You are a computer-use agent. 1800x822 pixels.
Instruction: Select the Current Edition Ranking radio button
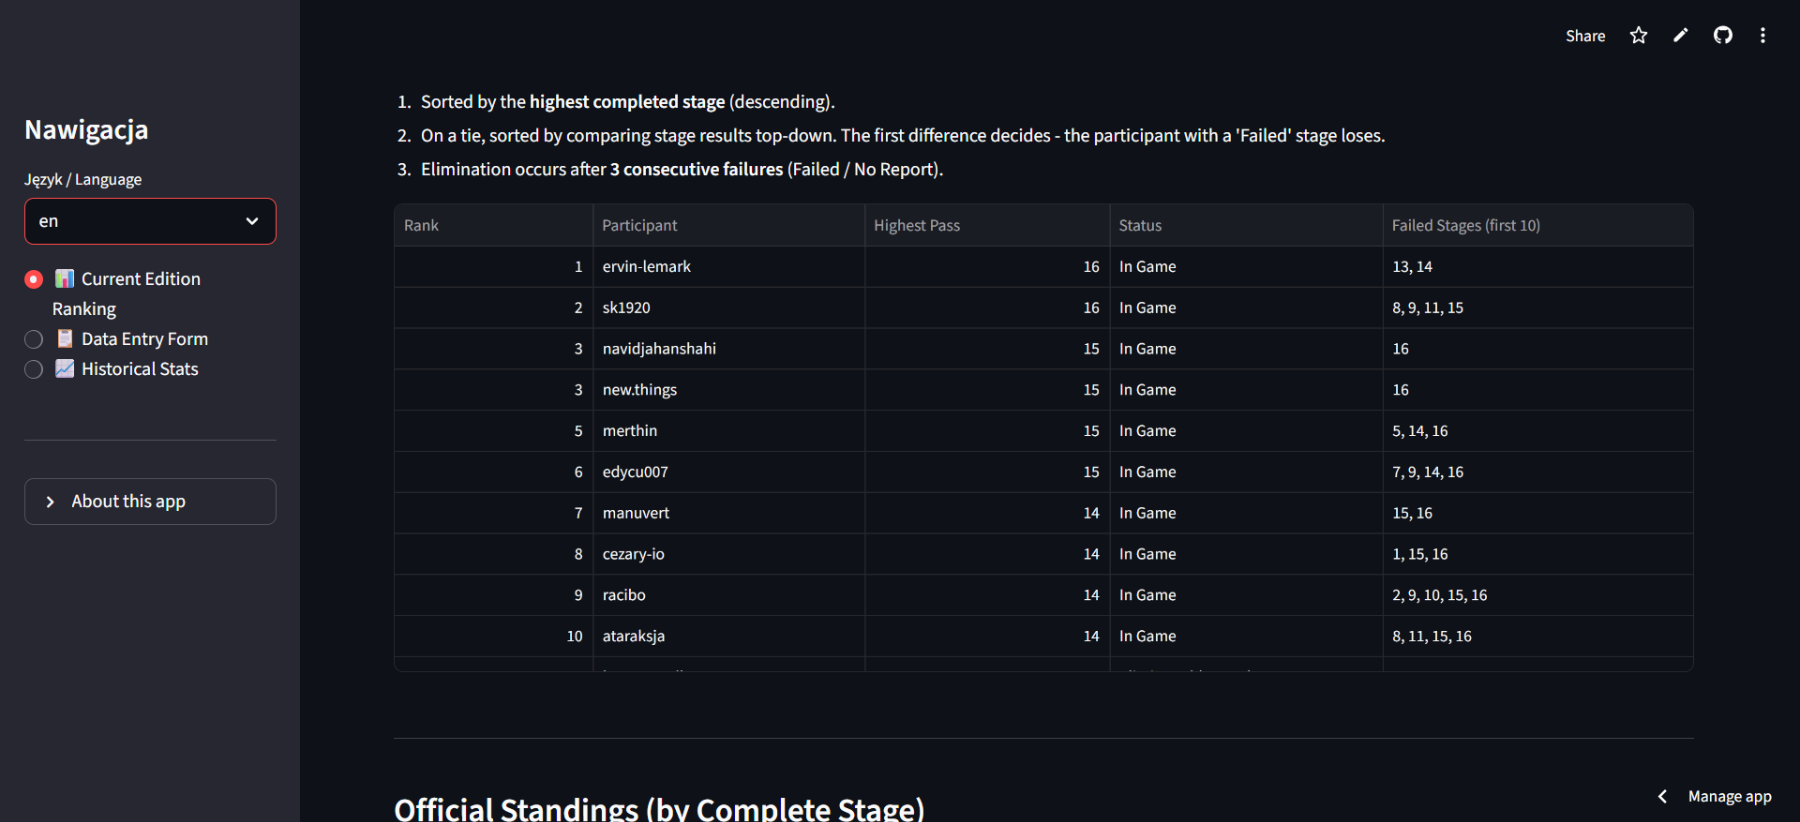pyautogui.click(x=34, y=279)
